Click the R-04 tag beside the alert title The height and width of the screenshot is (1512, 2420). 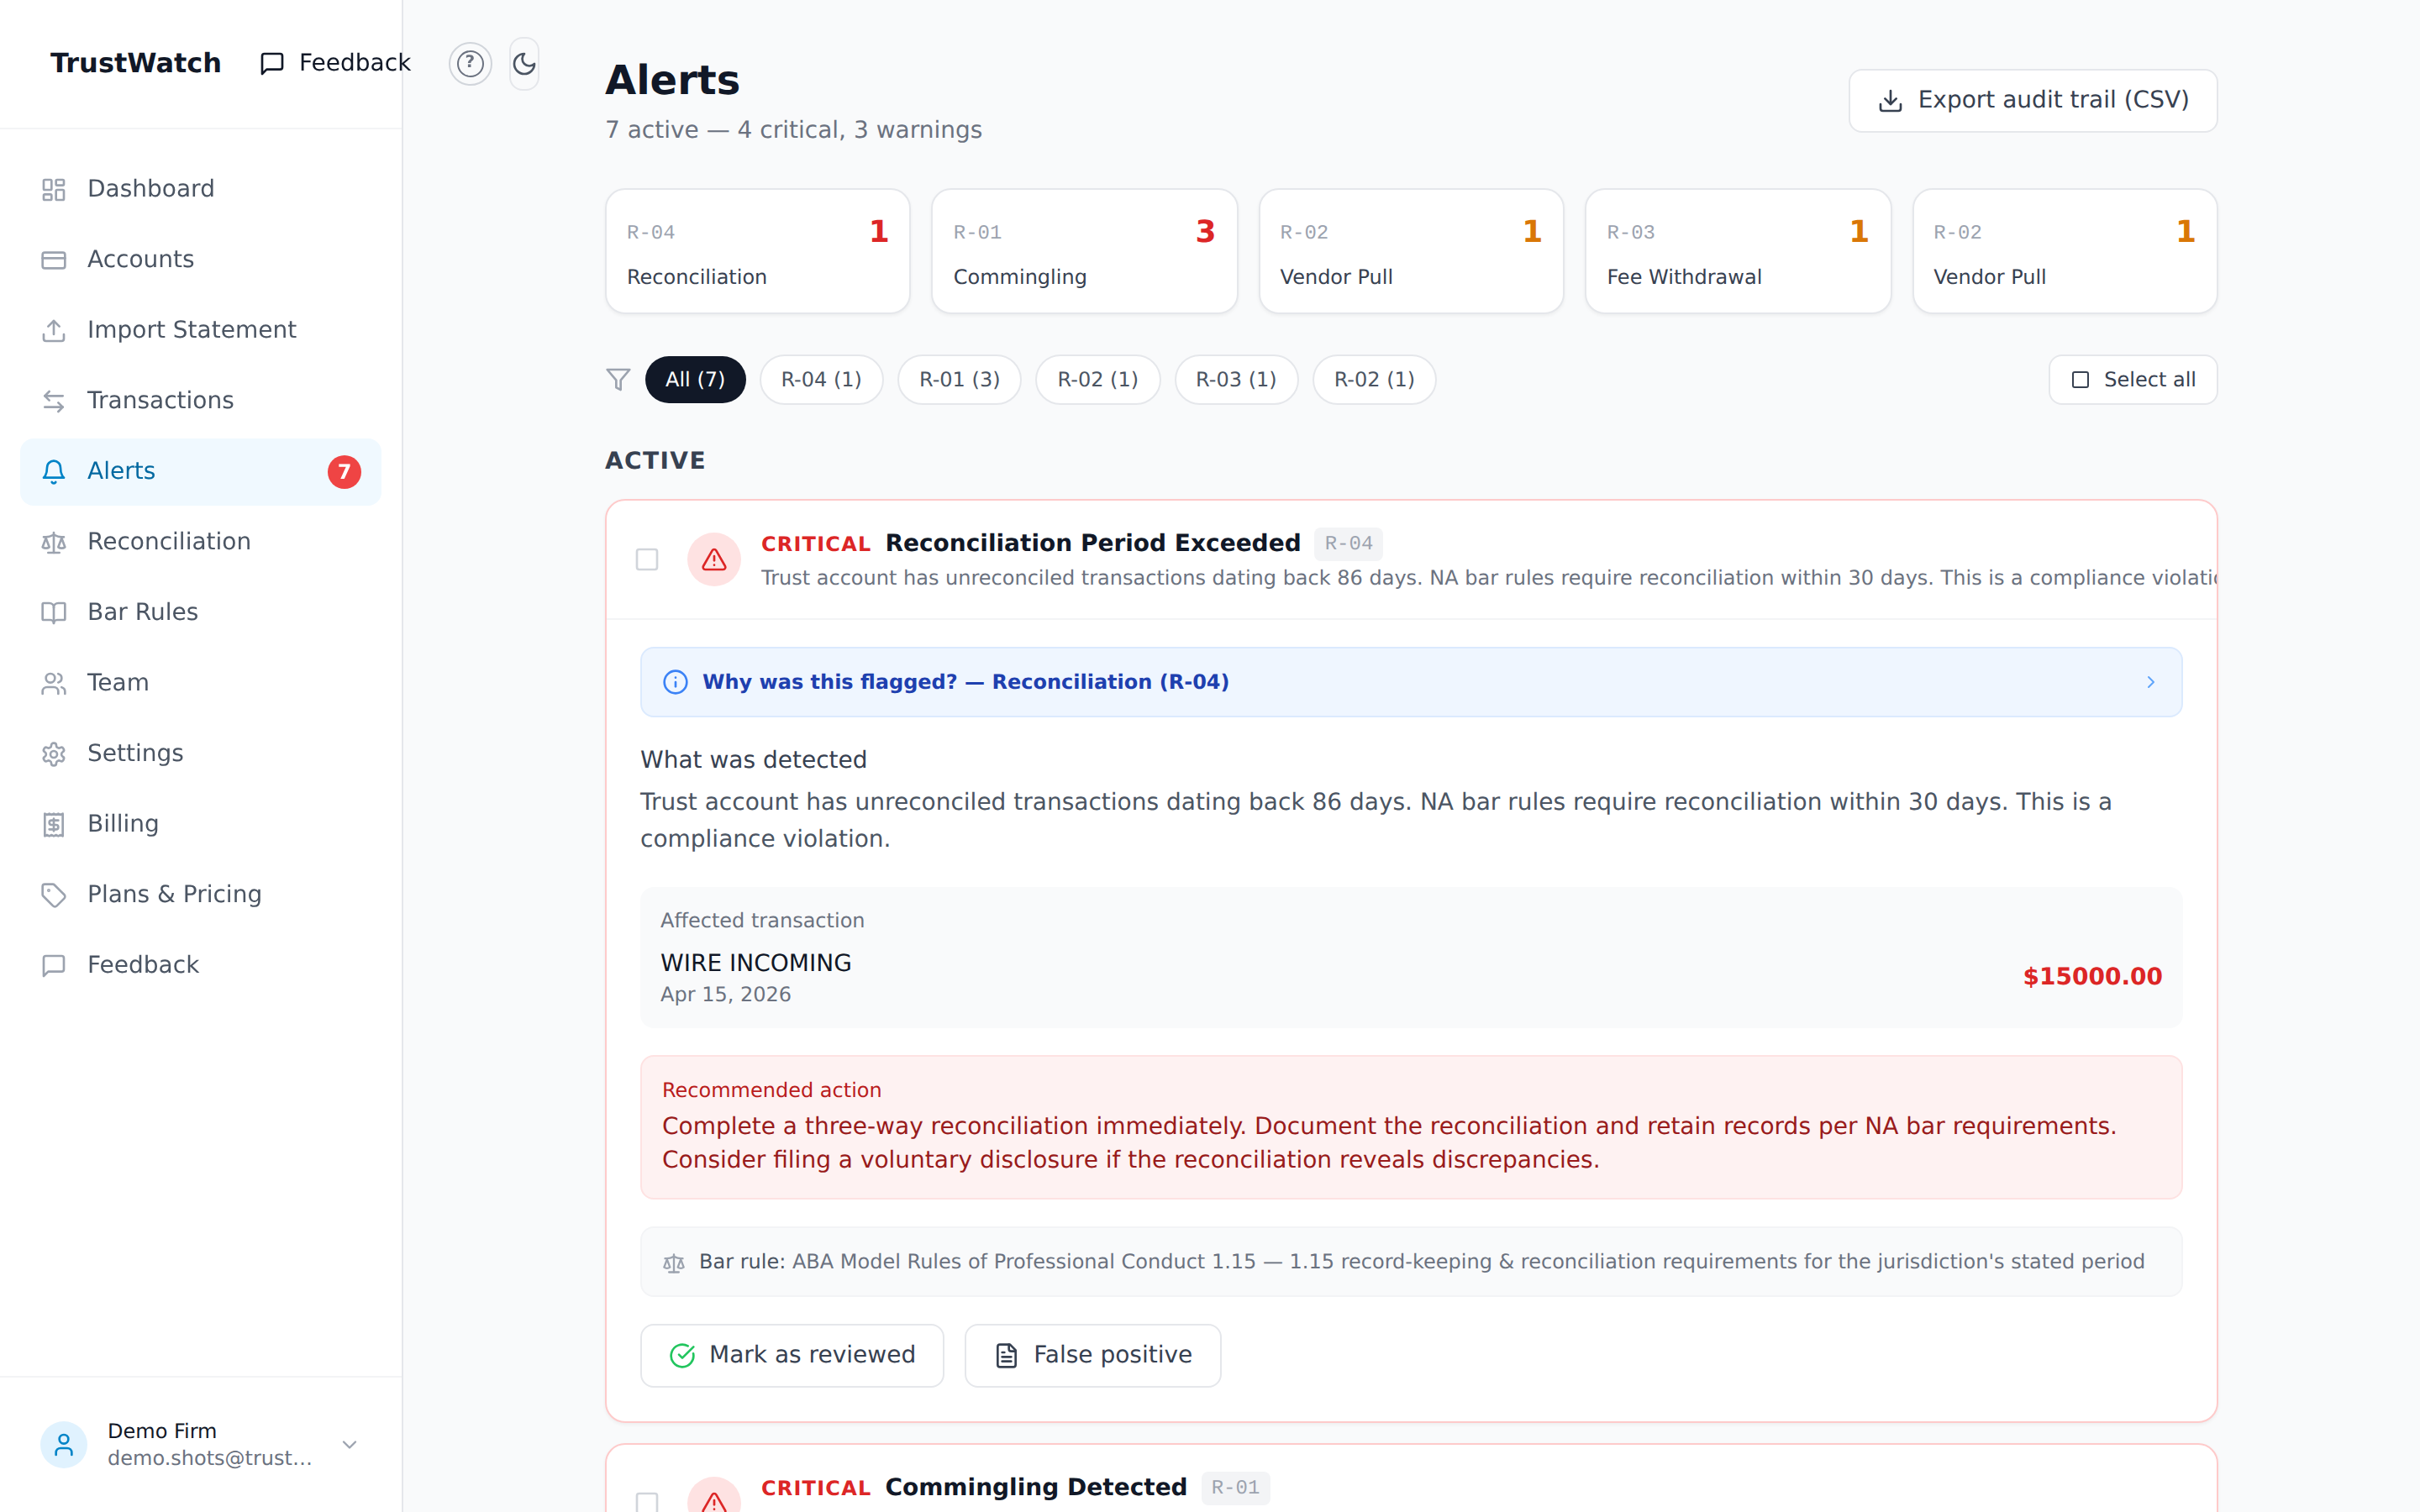(1348, 544)
